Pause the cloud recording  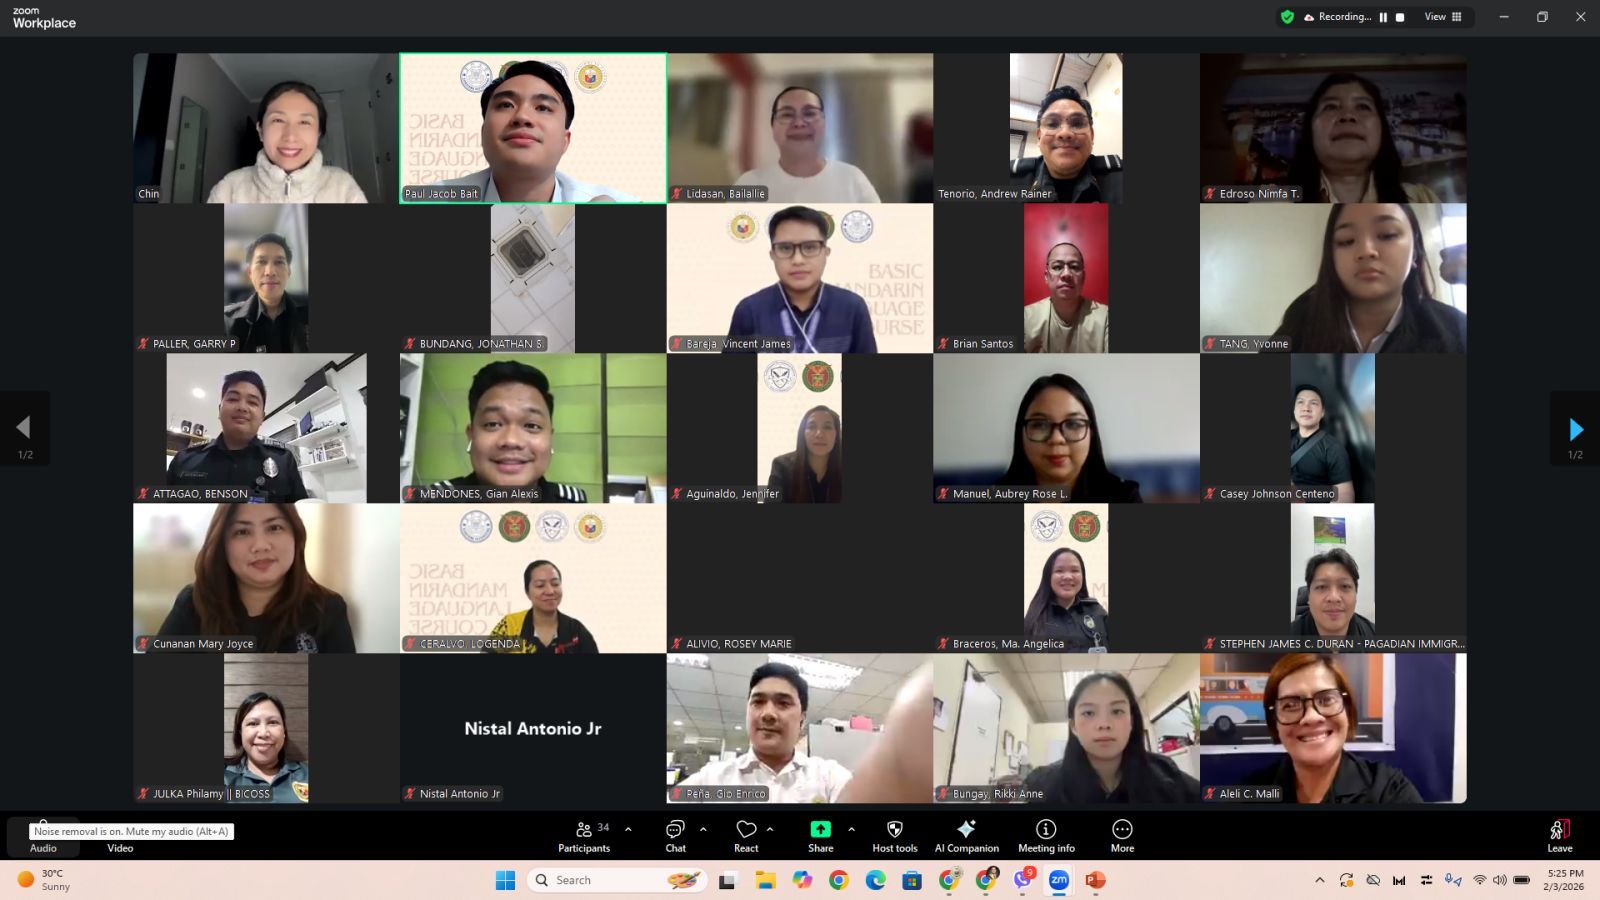pyautogui.click(x=1383, y=17)
